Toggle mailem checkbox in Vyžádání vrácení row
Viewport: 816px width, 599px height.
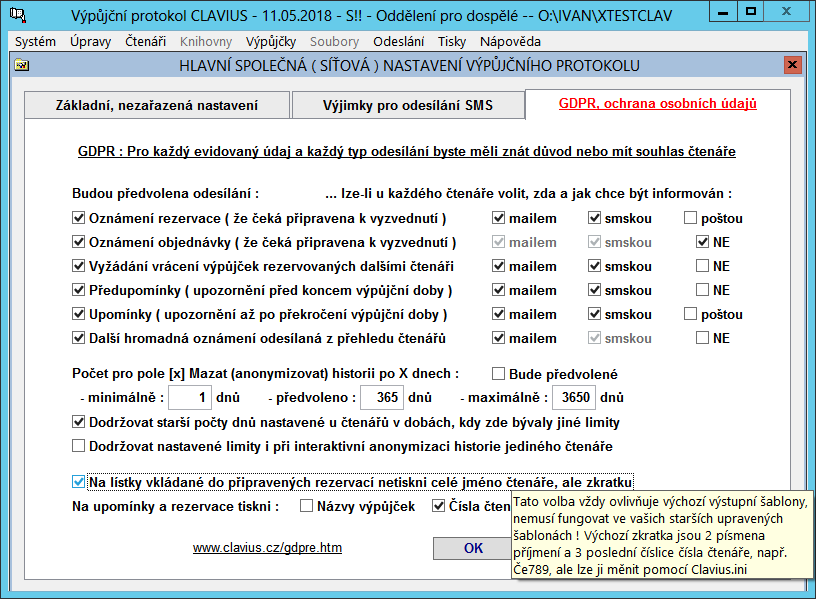[499, 266]
